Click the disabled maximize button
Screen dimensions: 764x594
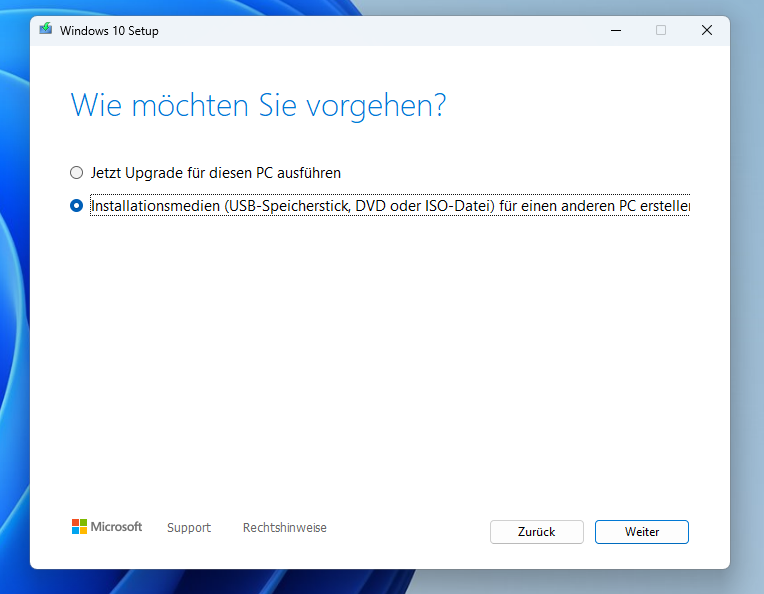click(x=661, y=30)
